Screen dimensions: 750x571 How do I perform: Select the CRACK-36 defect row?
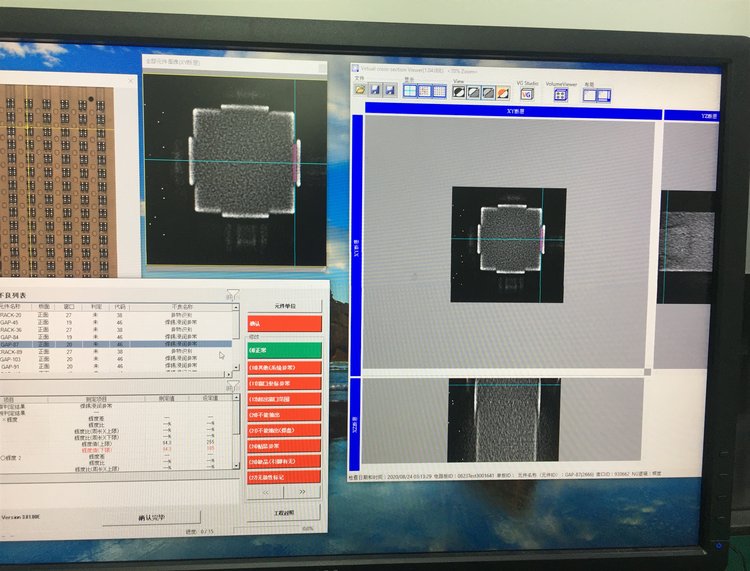[116, 329]
